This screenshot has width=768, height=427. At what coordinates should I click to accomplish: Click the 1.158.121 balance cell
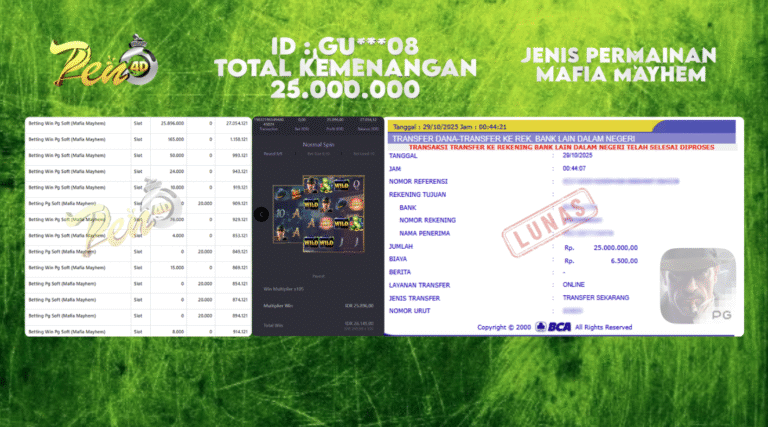(x=239, y=140)
